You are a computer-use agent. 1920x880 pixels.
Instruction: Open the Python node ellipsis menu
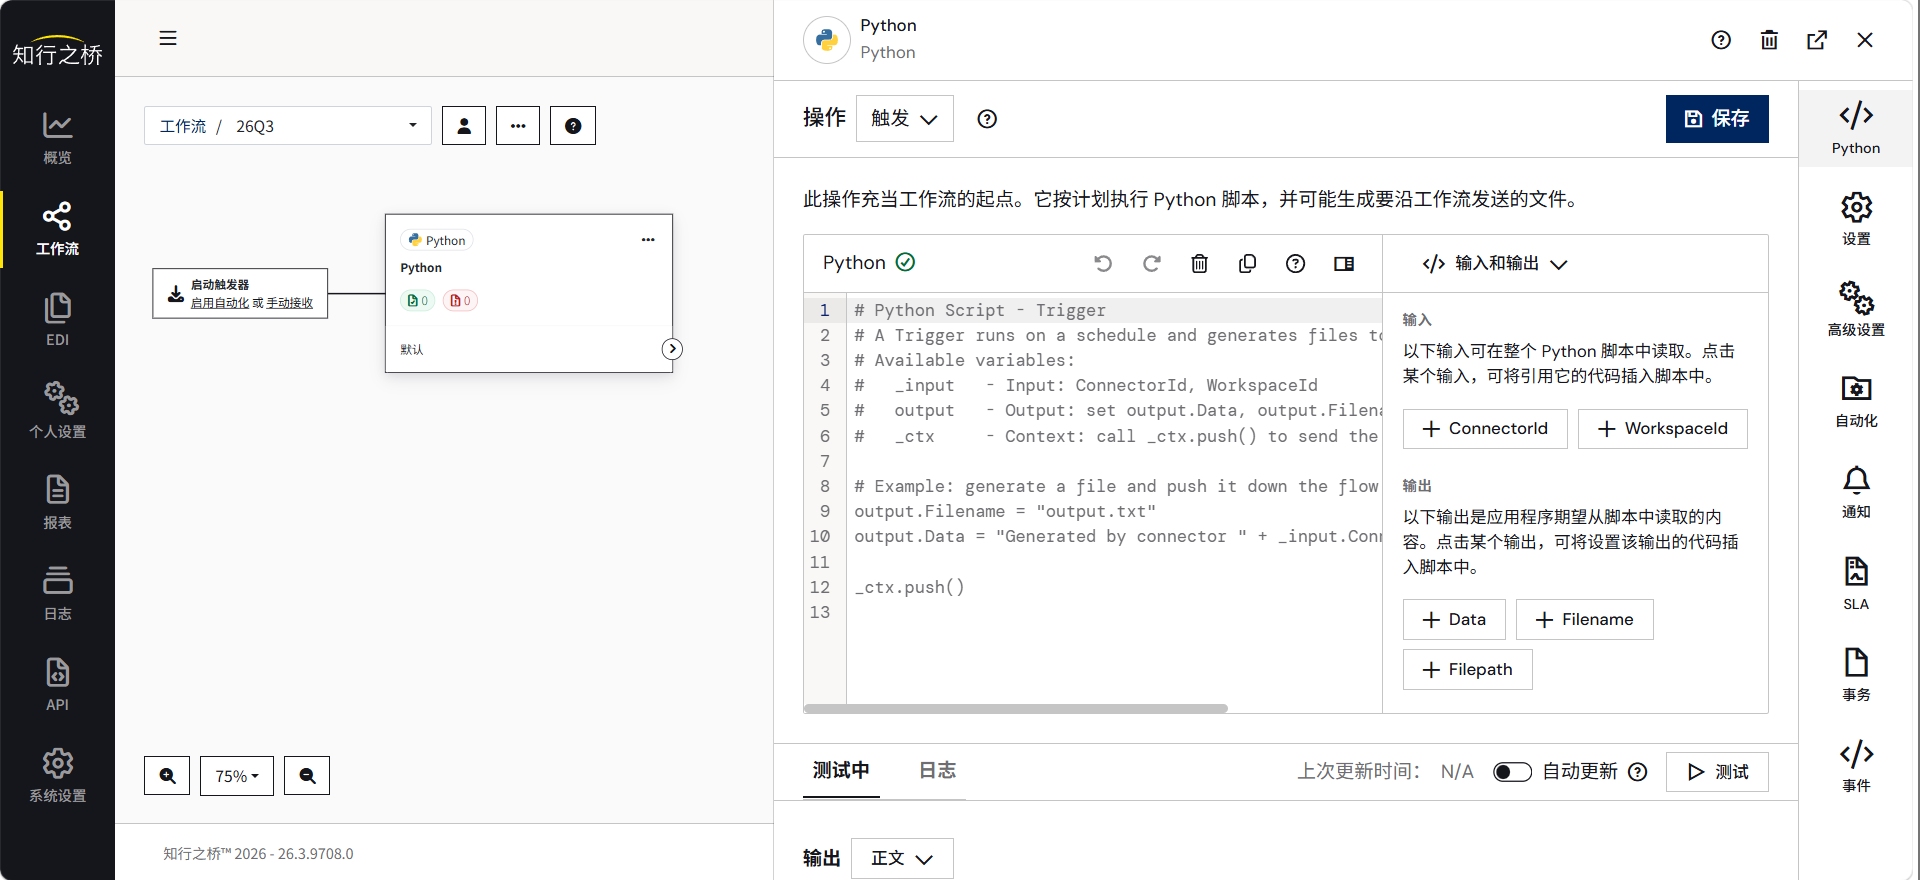tap(648, 240)
